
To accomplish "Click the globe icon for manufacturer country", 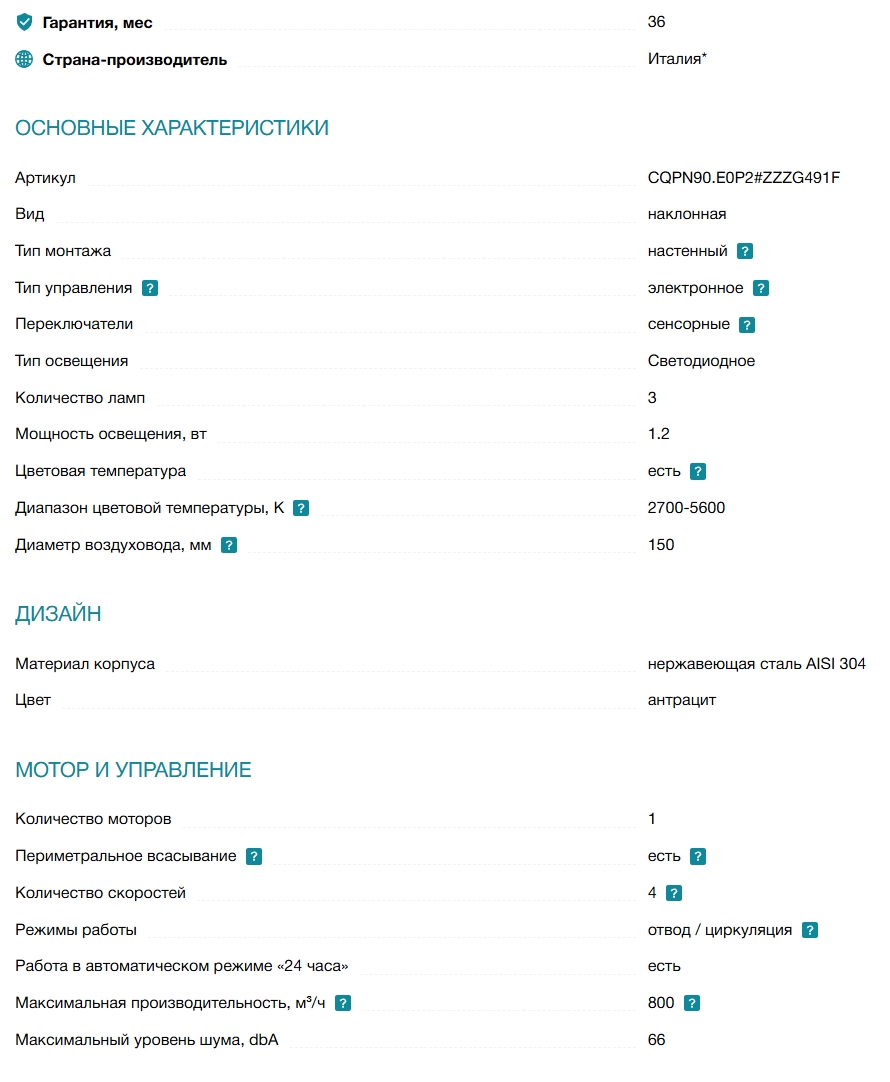I will (x=24, y=59).
